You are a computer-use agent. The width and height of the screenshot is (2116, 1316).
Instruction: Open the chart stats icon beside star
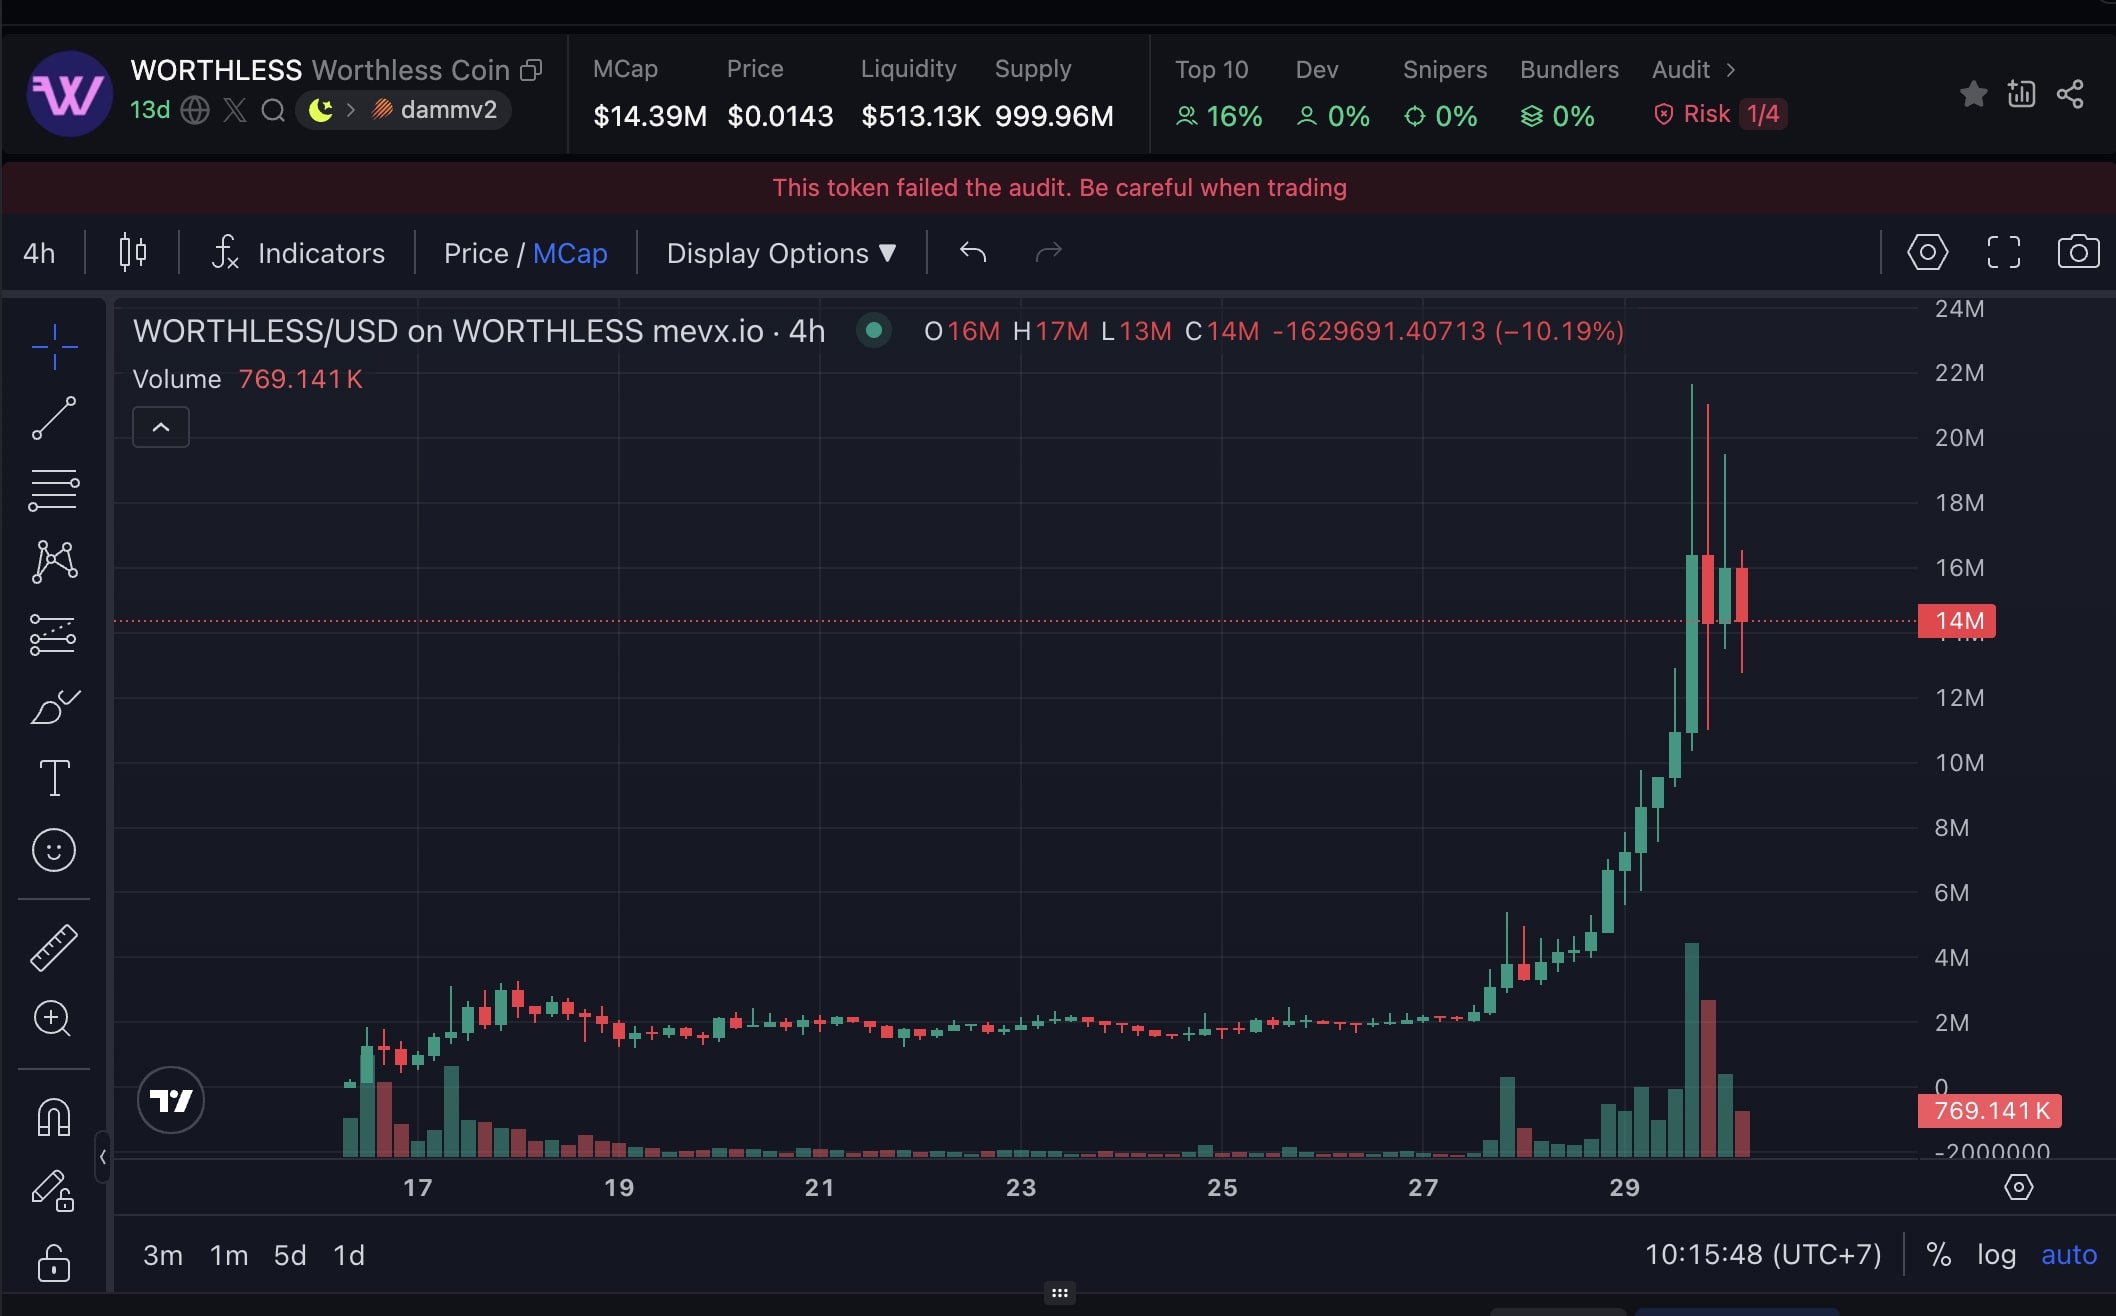(x=2021, y=94)
